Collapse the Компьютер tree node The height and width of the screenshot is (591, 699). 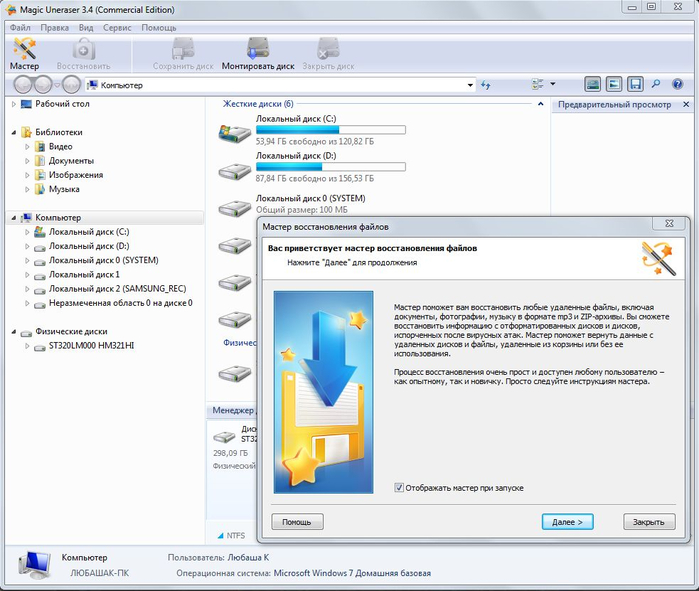[14, 218]
